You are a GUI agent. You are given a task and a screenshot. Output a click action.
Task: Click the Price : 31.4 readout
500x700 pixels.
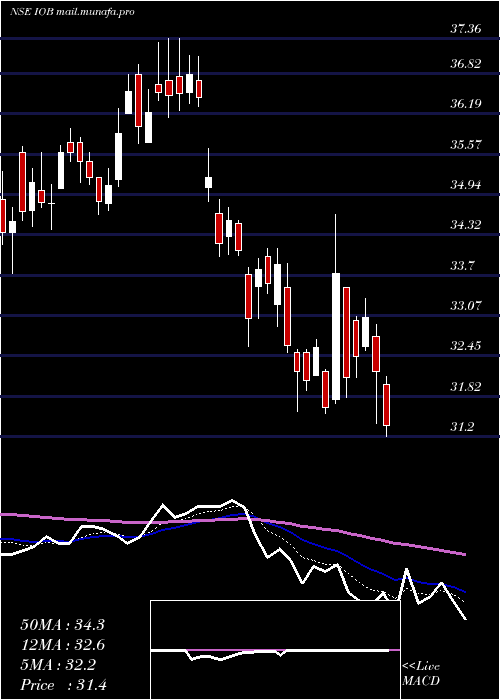[62, 685]
